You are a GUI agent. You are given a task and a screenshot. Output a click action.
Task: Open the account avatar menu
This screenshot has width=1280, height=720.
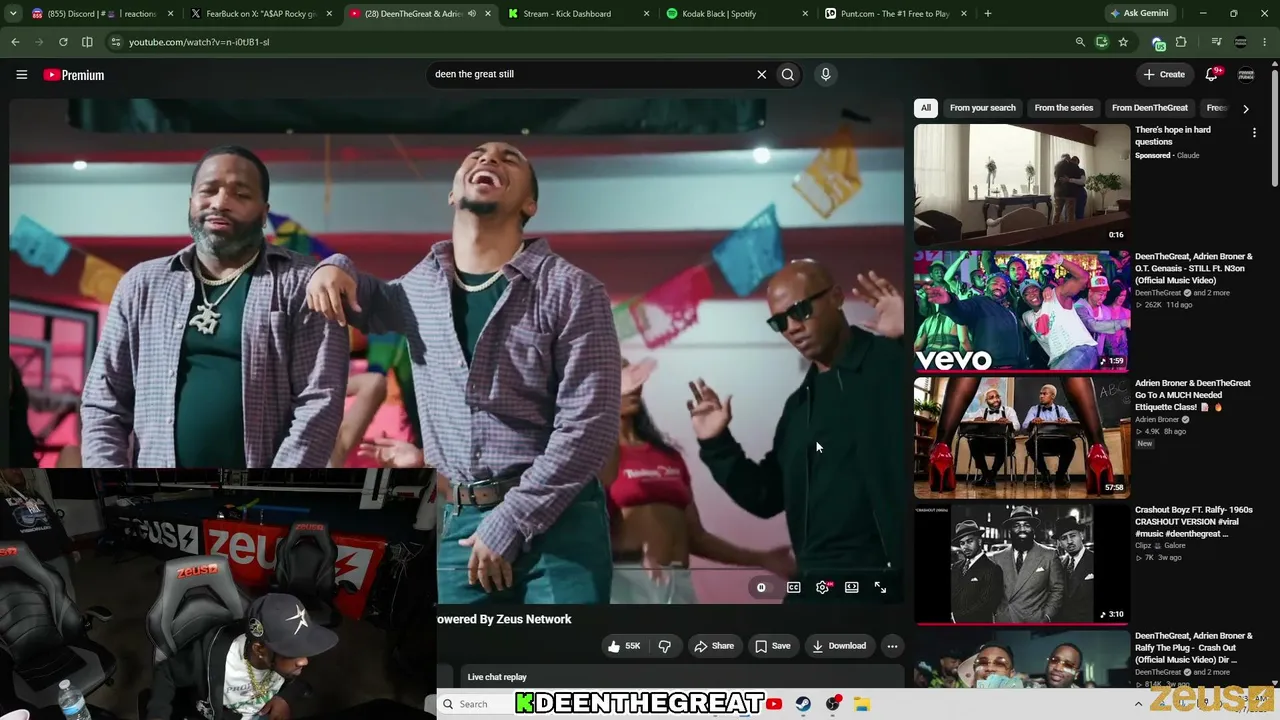[x=1246, y=74]
